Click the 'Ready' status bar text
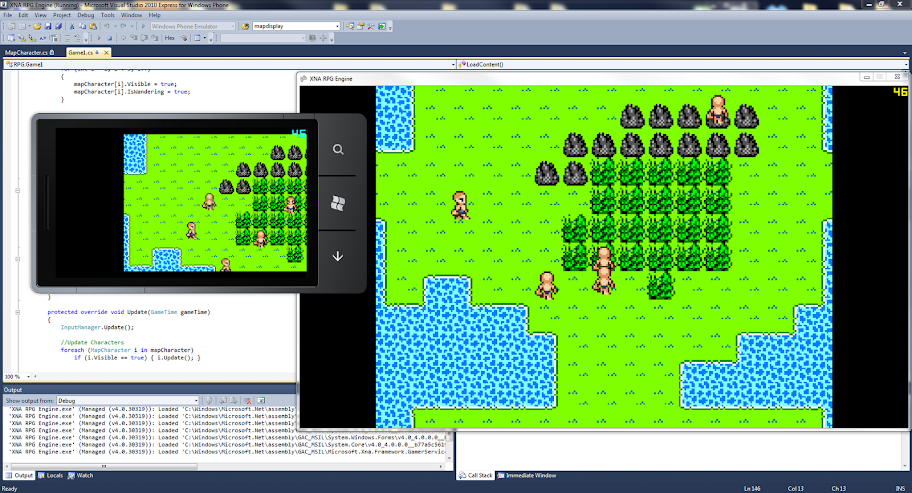 point(9,488)
